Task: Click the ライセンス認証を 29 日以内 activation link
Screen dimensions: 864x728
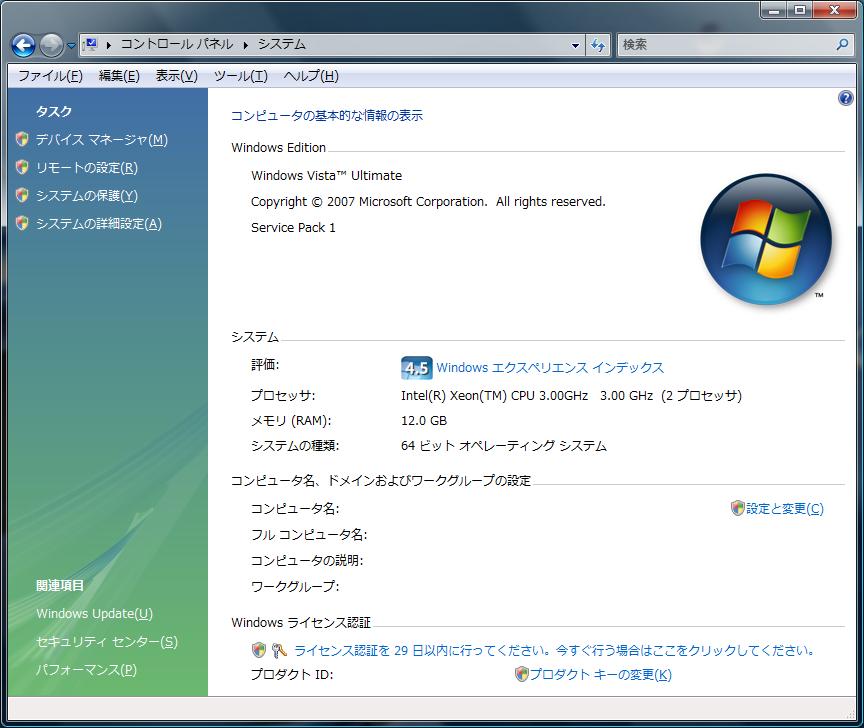Action: point(555,650)
